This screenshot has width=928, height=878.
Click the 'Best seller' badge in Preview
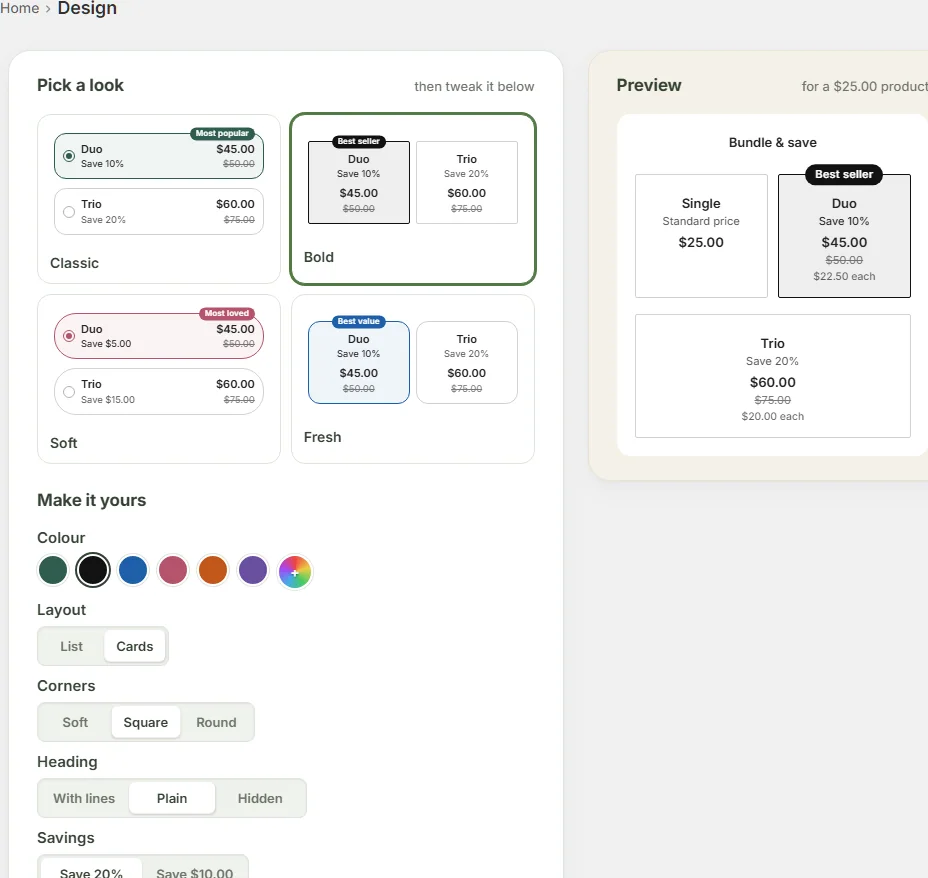tap(844, 175)
